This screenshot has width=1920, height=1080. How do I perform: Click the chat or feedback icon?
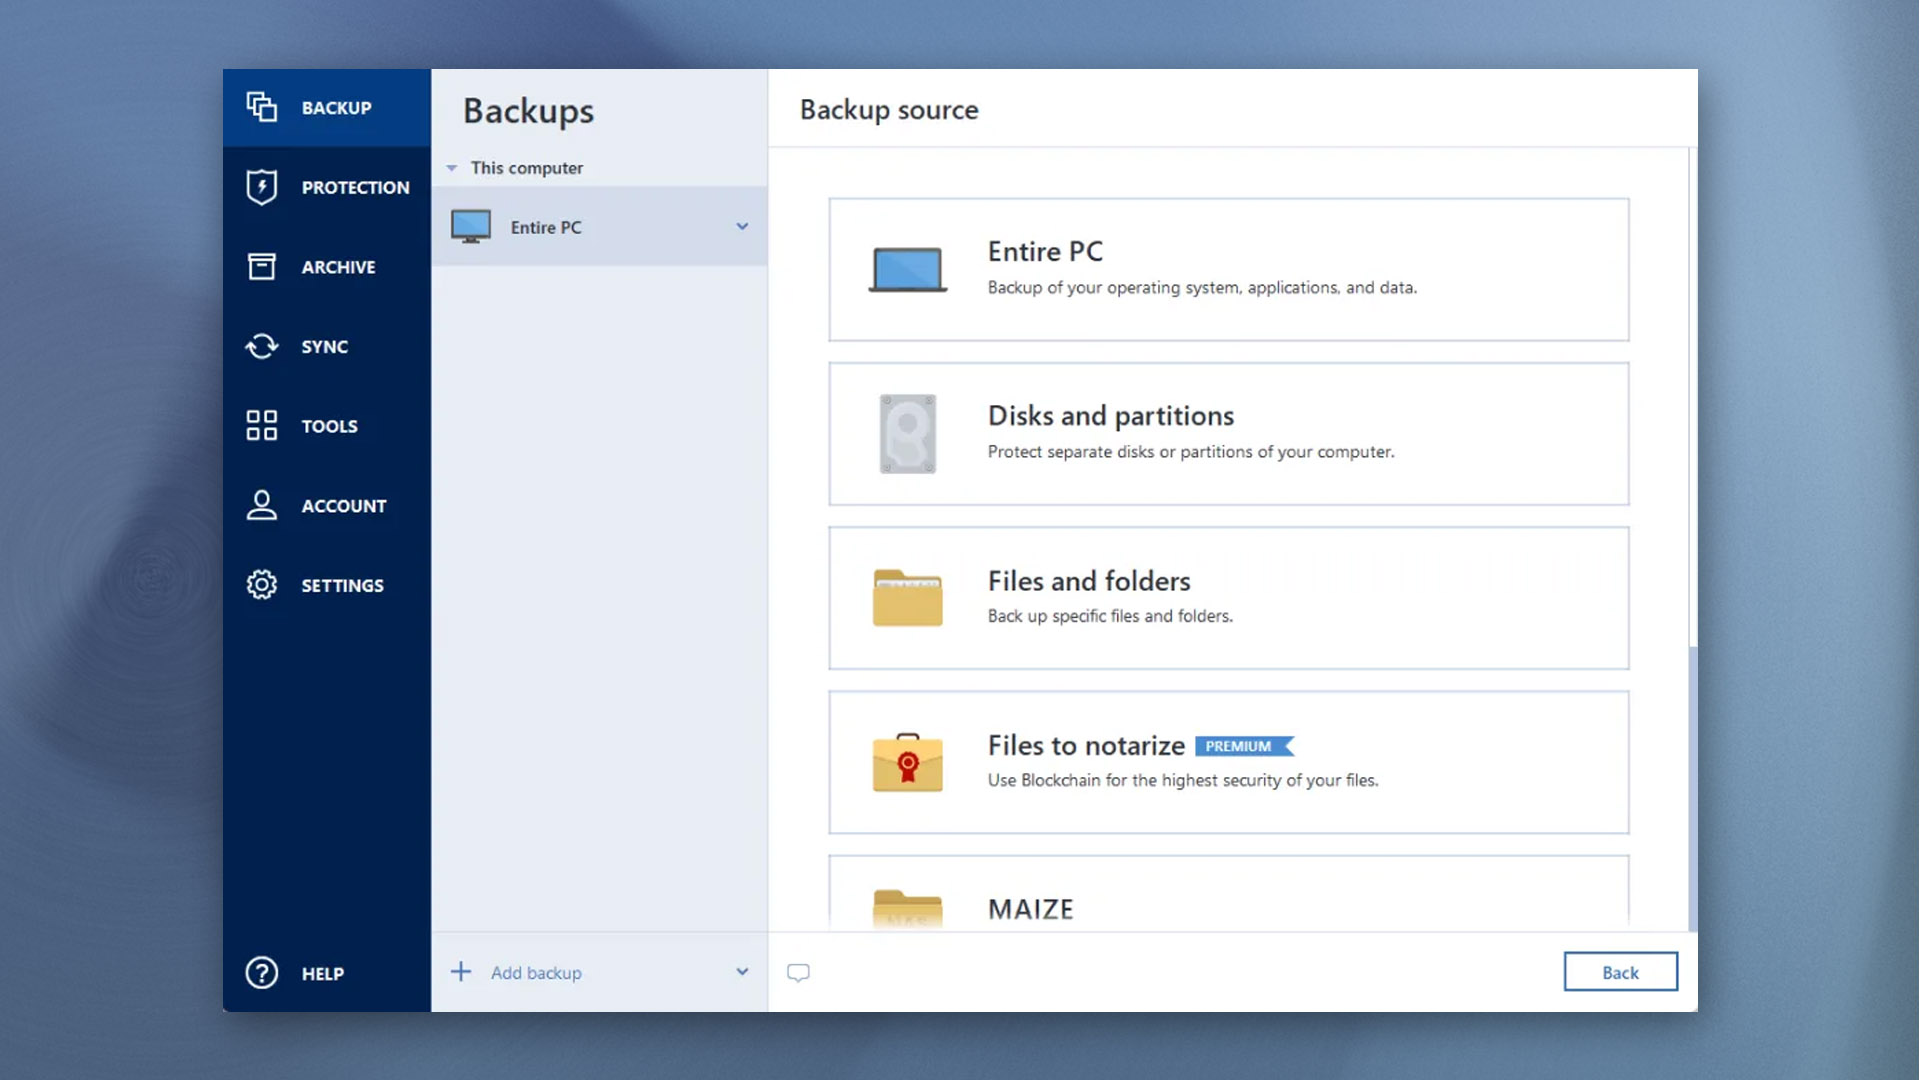pyautogui.click(x=798, y=972)
